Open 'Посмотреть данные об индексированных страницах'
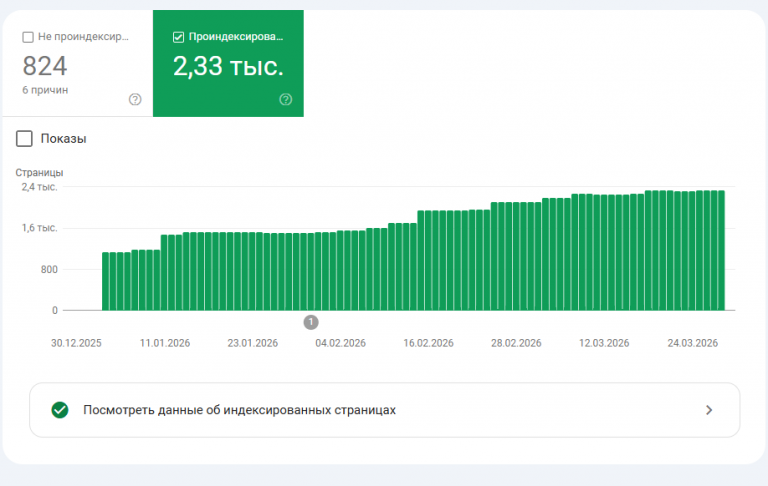The height and width of the screenshot is (486, 768). tap(384, 410)
